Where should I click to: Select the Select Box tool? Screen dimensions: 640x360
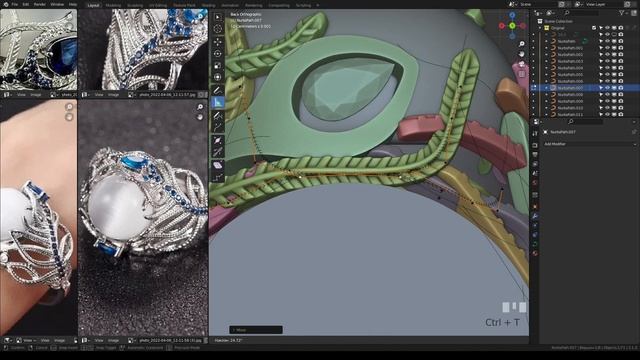[218, 17]
